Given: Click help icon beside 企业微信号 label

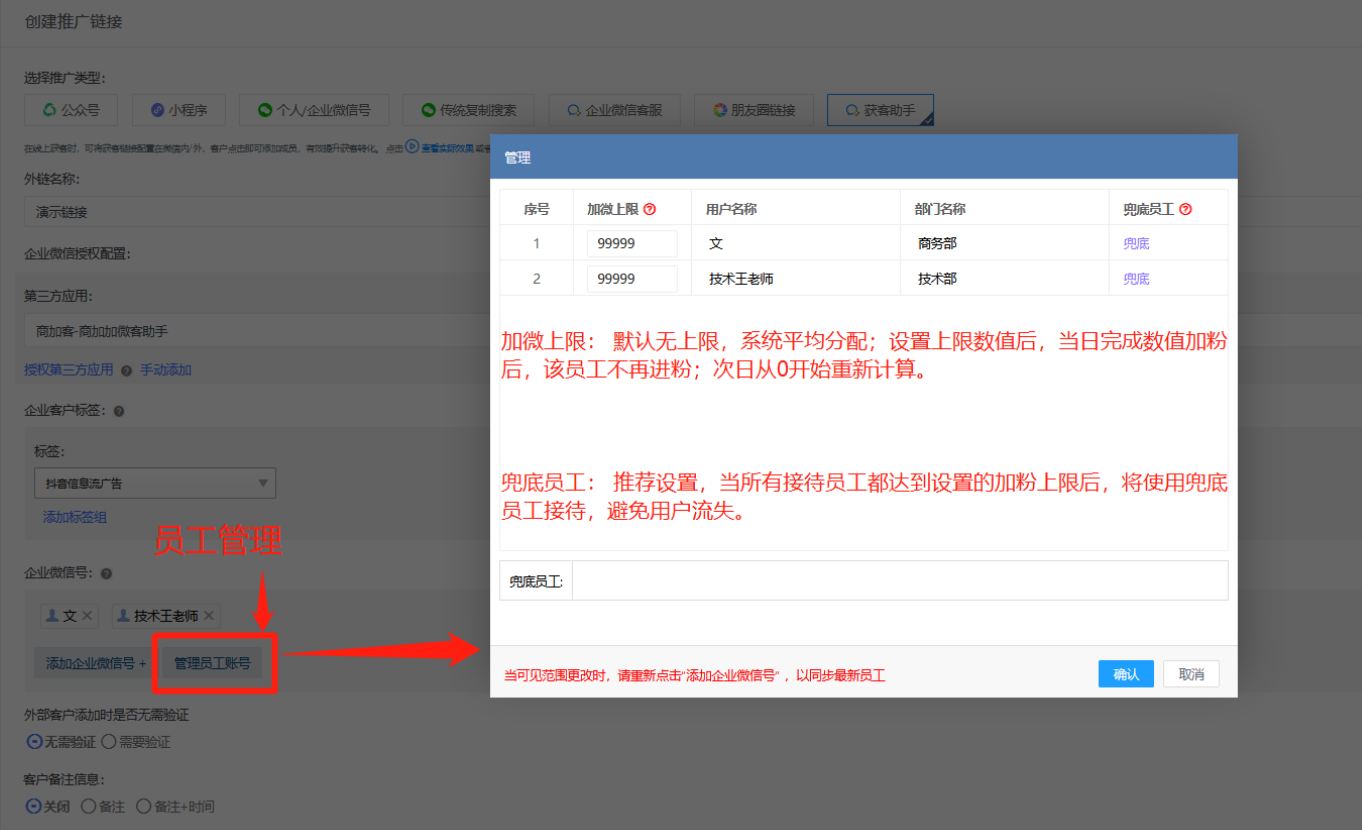Looking at the screenshot, I should click(106, 574).
